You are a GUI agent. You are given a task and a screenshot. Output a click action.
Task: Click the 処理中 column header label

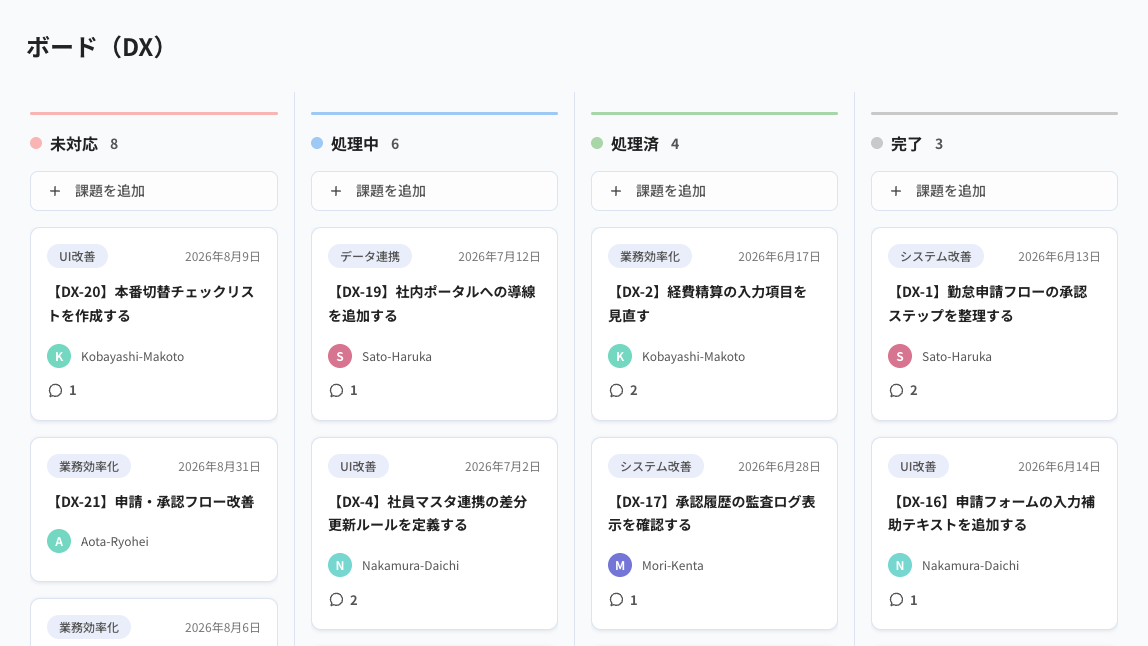[354, 144]
